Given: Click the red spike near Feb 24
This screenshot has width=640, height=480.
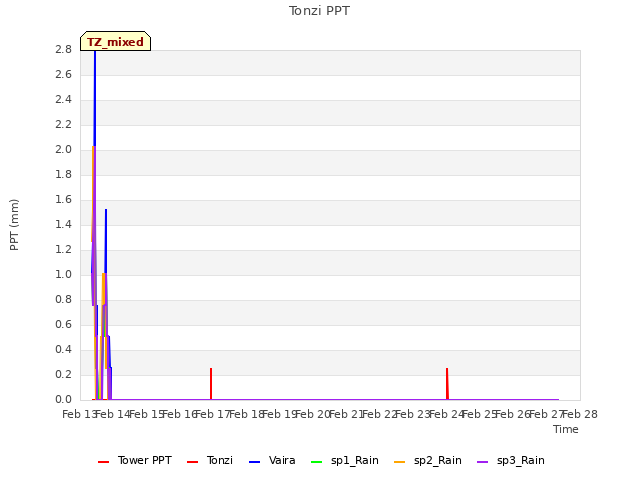Looking at the screenshot, I should (447, 384).
